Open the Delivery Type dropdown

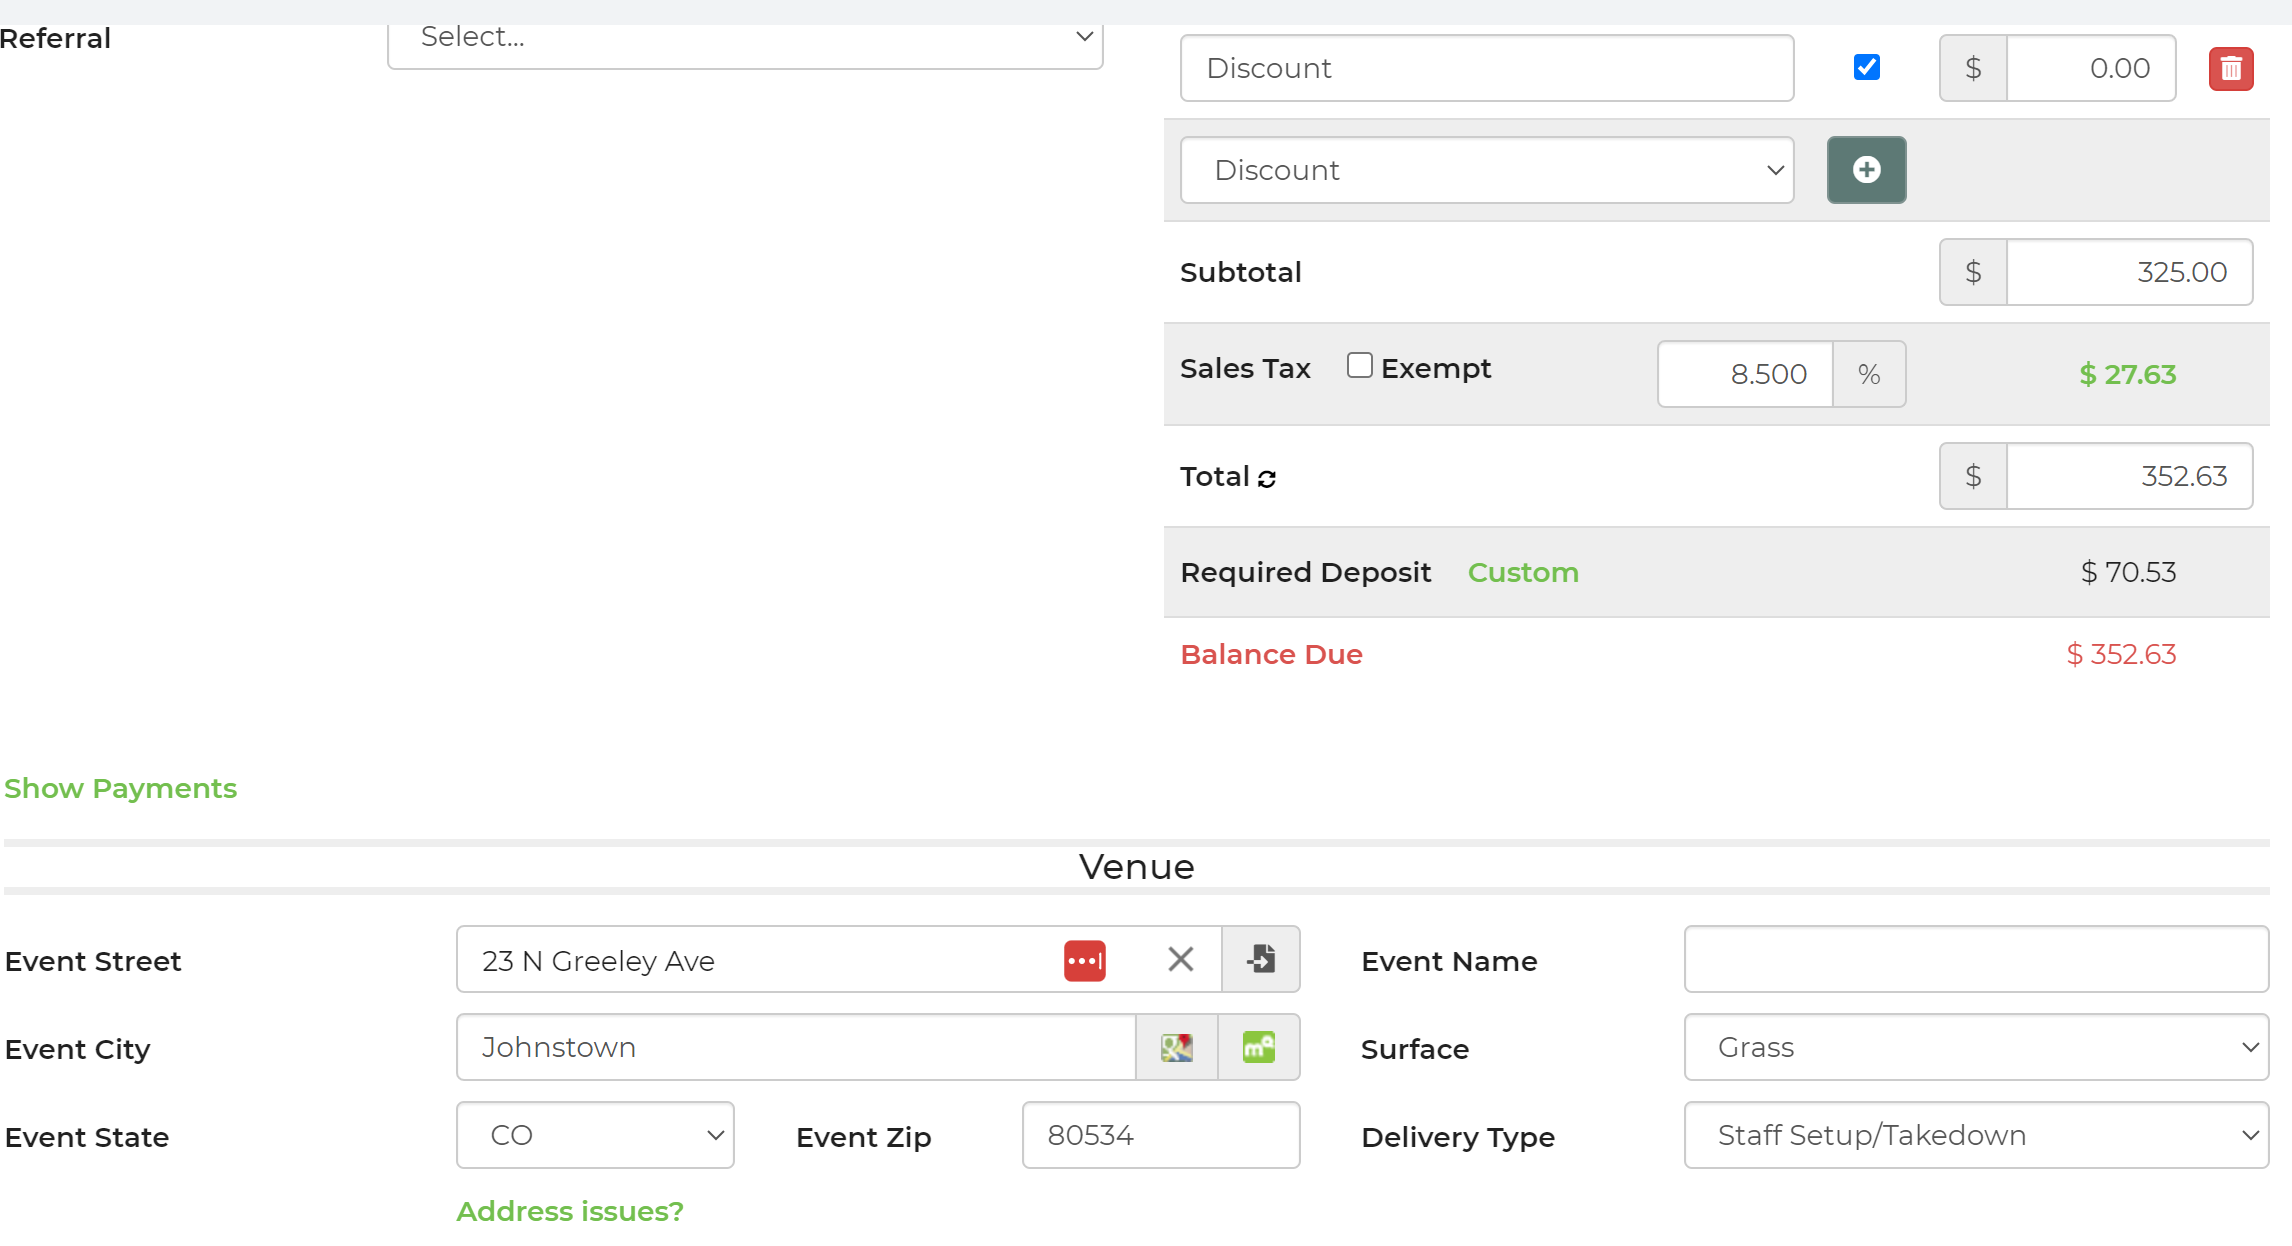point(1975,1136)
